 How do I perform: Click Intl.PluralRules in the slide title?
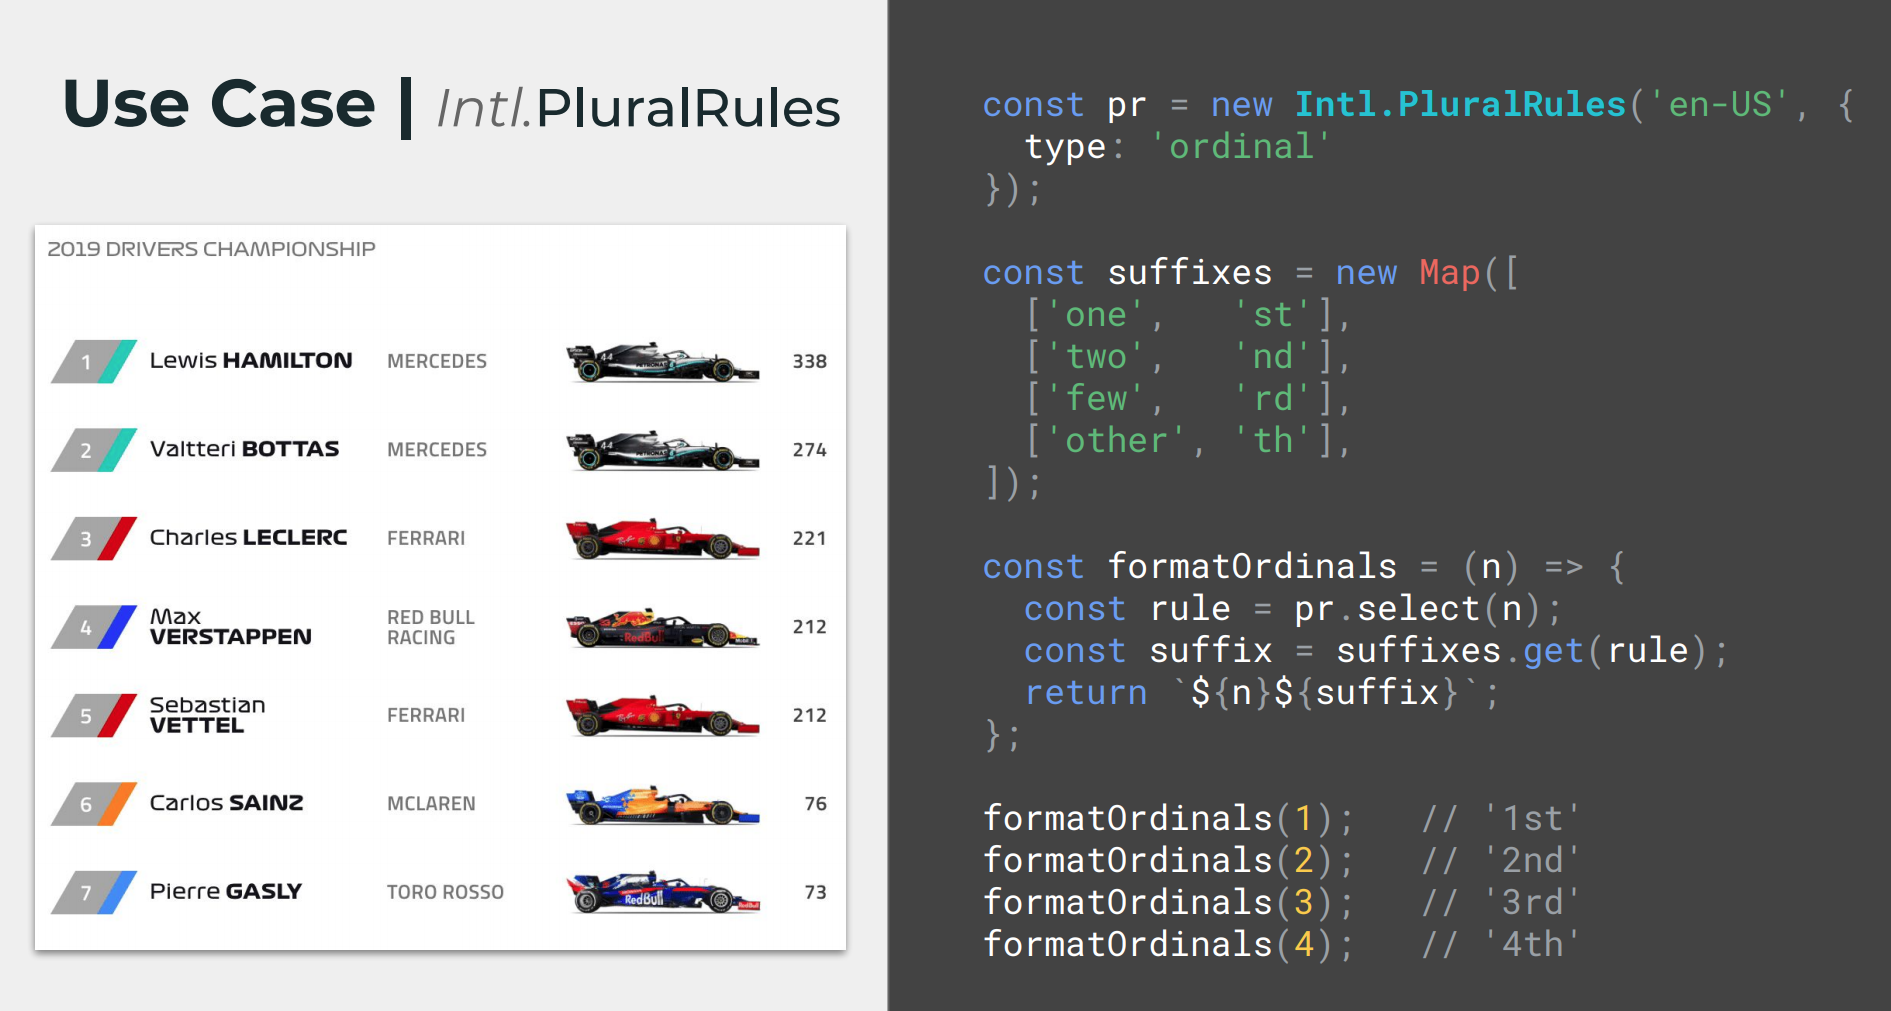click(x=639, y=108)
